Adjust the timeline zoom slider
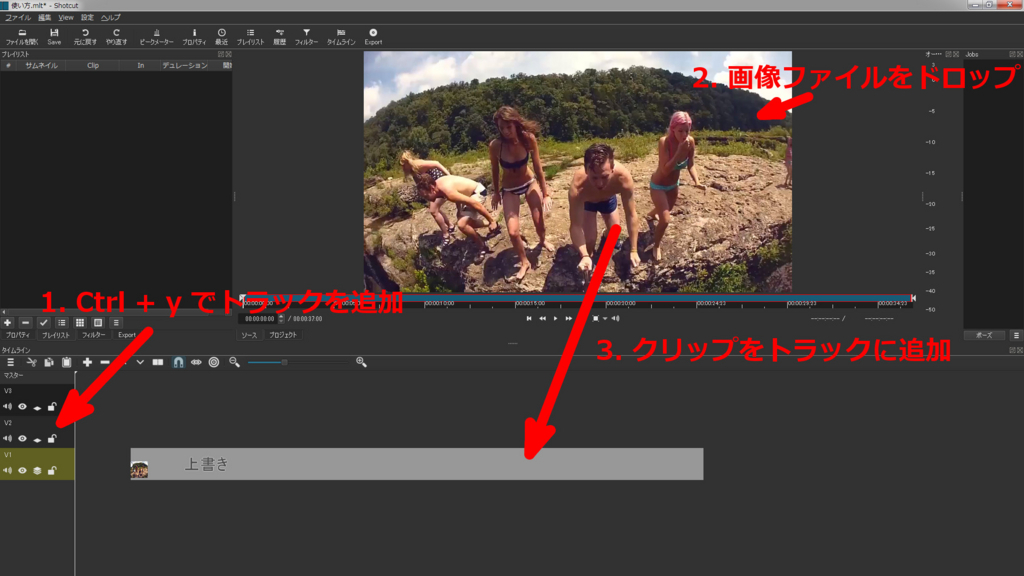This screenshot has width=1024, height=576. pyautogui.click(x=298, y=362)
